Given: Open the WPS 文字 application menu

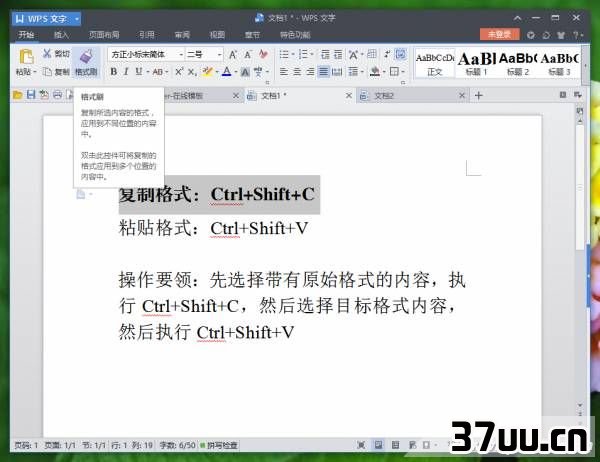Looking at the screenshot, I should tap(46, 18).
